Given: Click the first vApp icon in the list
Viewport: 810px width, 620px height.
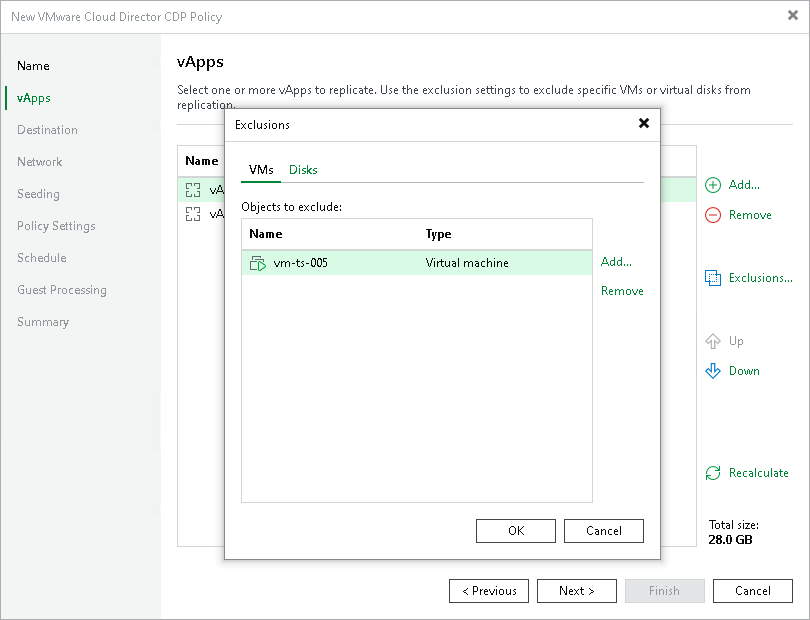Looking at the screenshot, I should [193, 190].
